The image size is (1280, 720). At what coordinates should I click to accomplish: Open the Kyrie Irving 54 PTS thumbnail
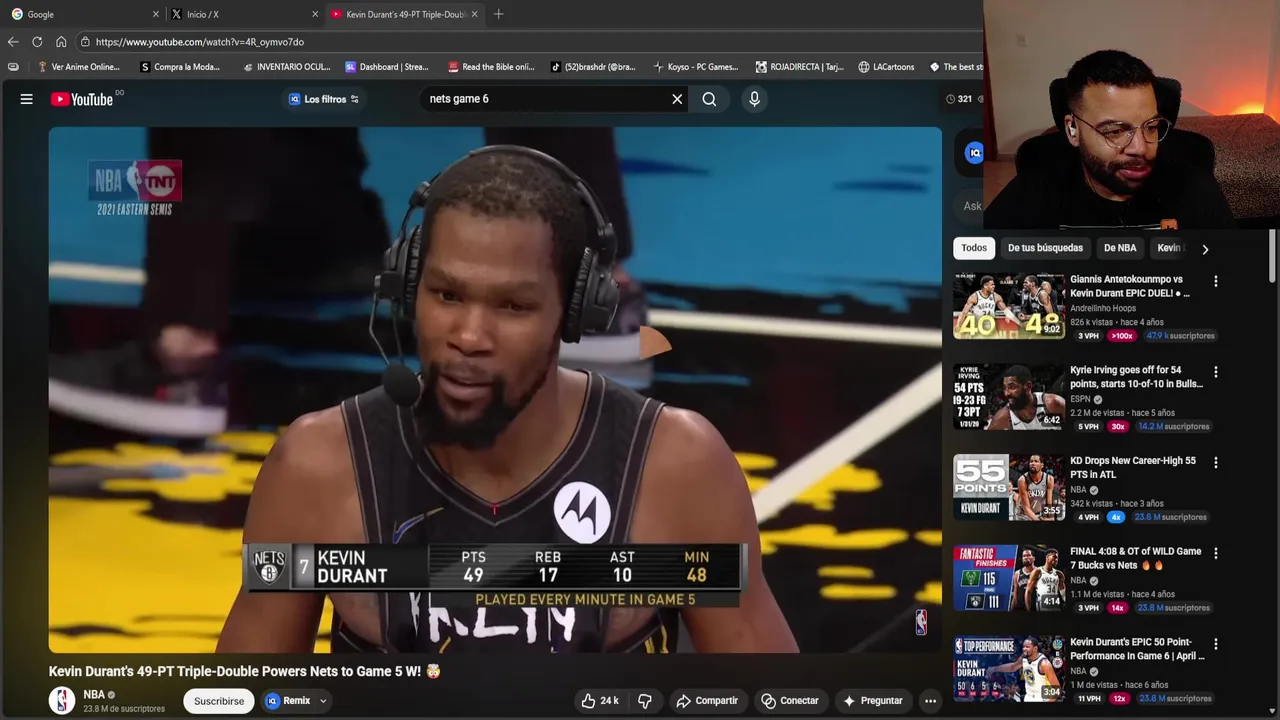[1009, 397]
